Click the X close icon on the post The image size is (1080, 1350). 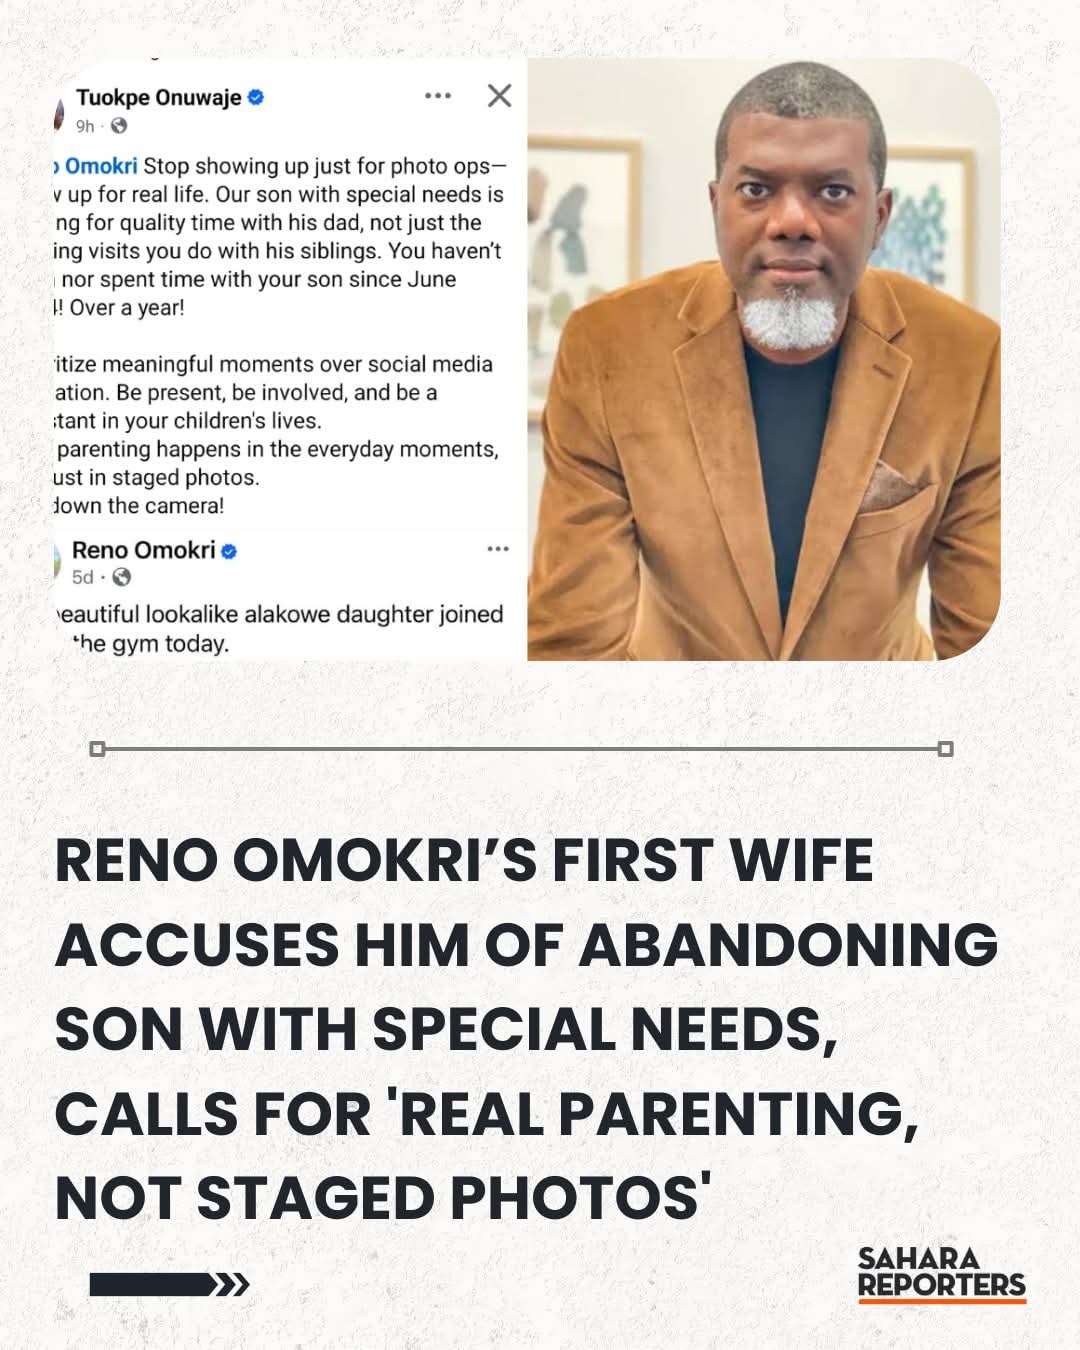click(499, 95)
